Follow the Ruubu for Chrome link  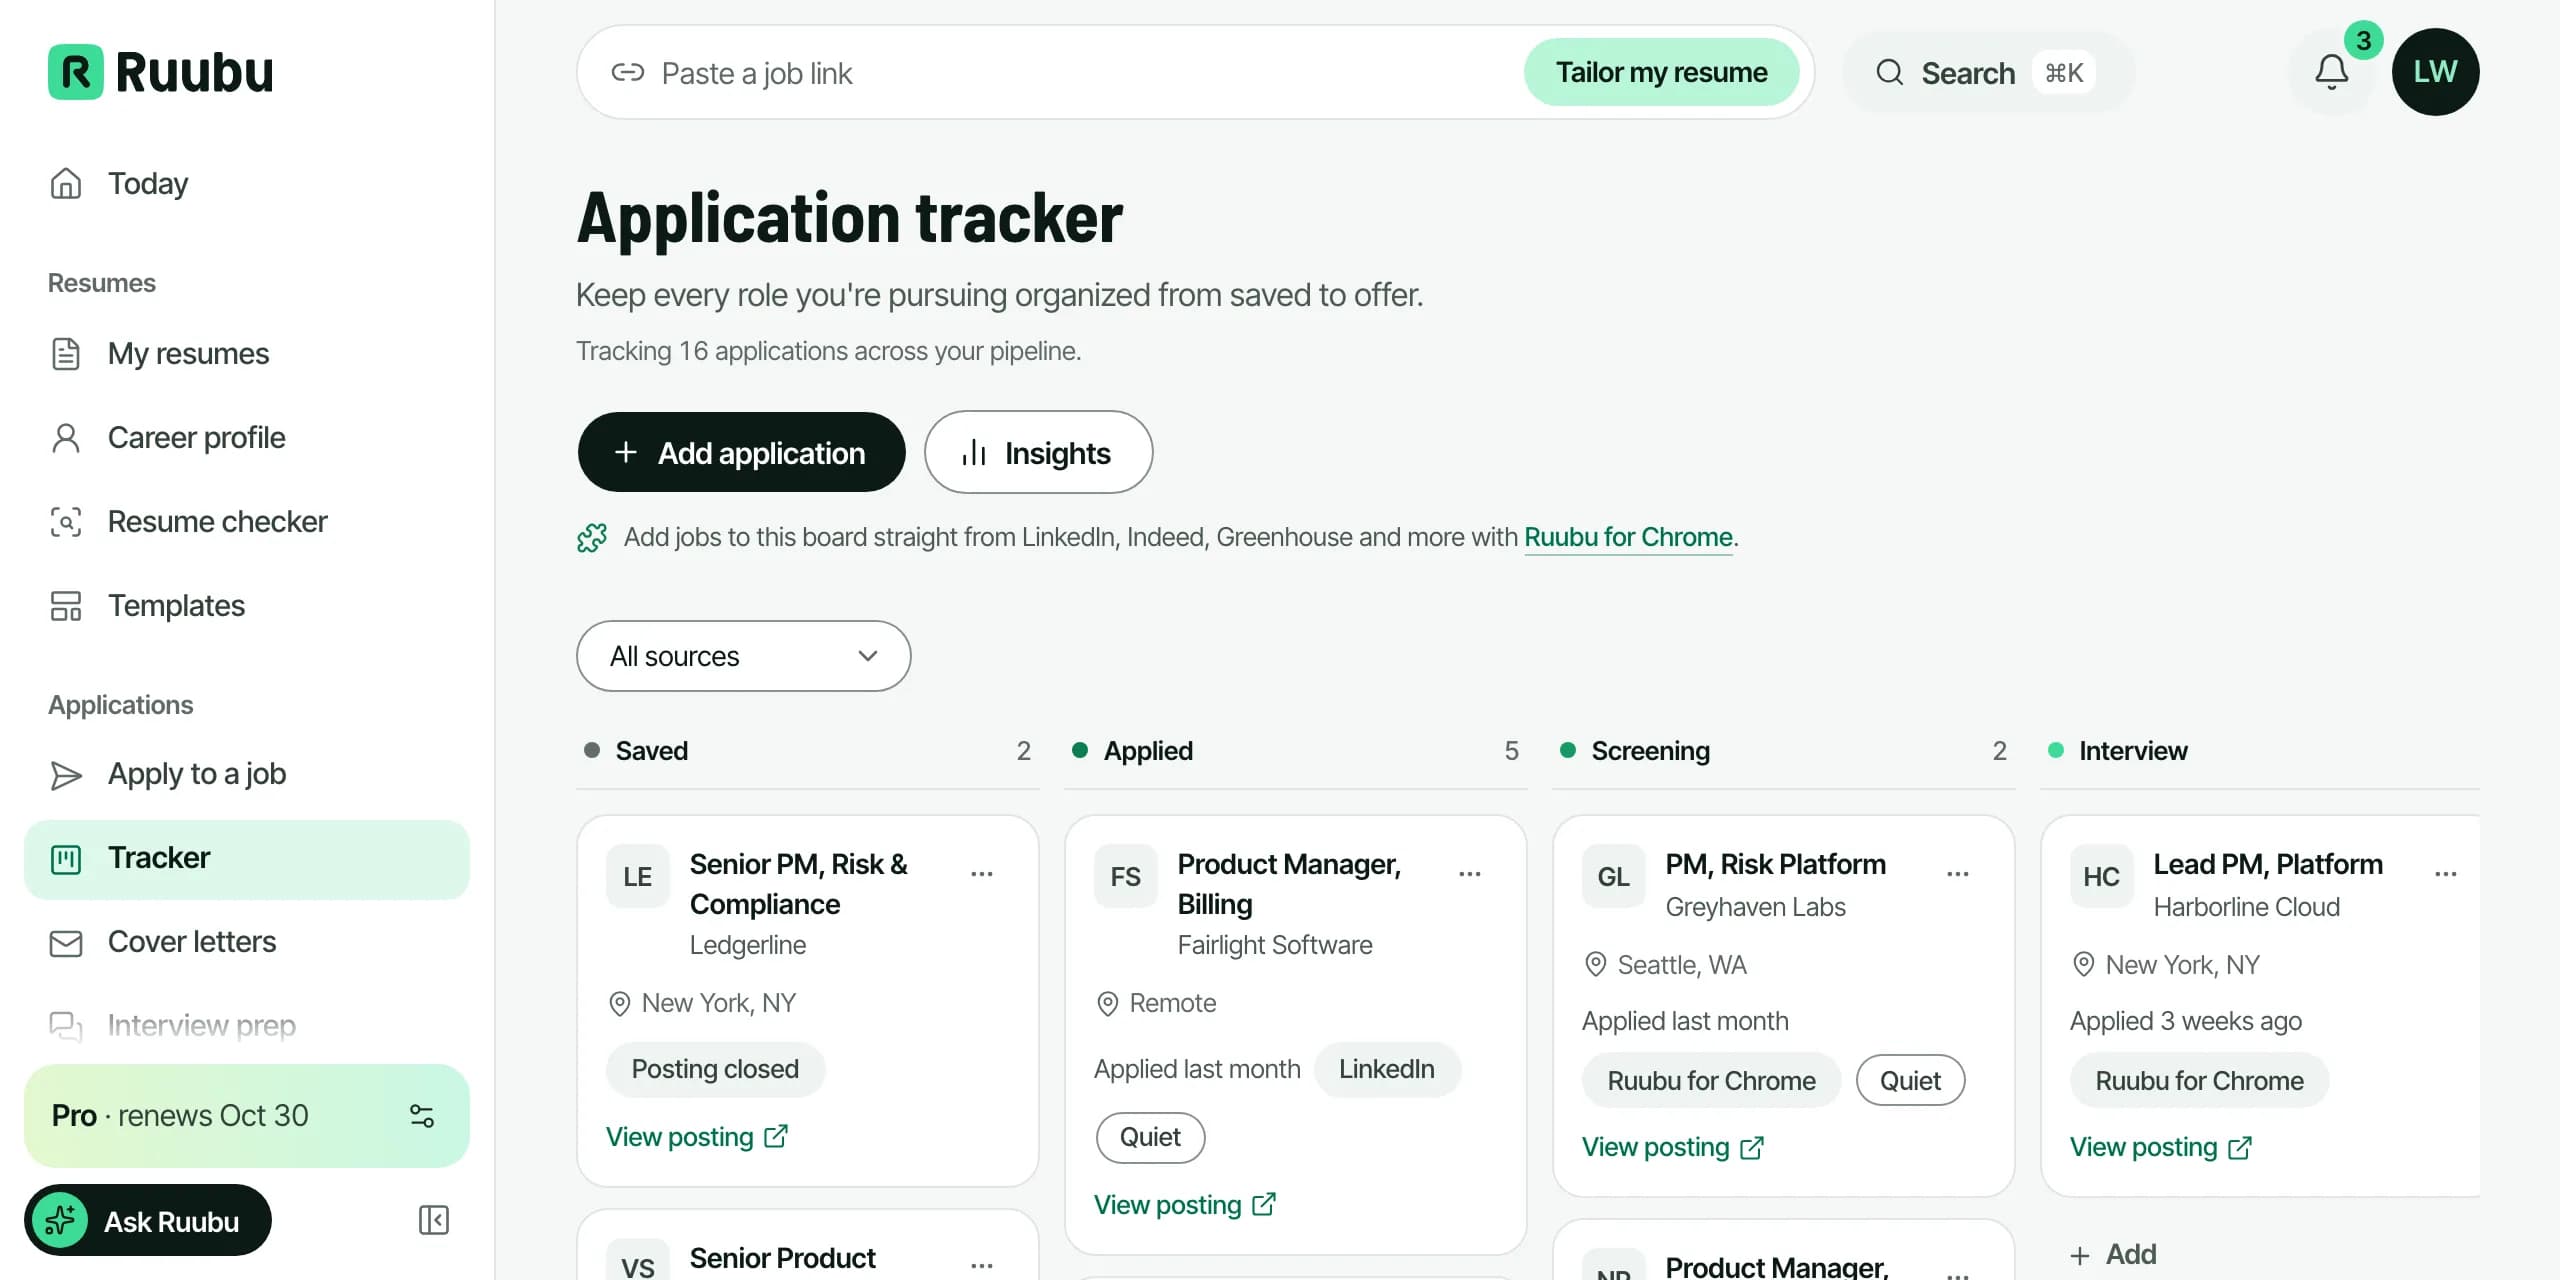click(x=1628, y=538)
